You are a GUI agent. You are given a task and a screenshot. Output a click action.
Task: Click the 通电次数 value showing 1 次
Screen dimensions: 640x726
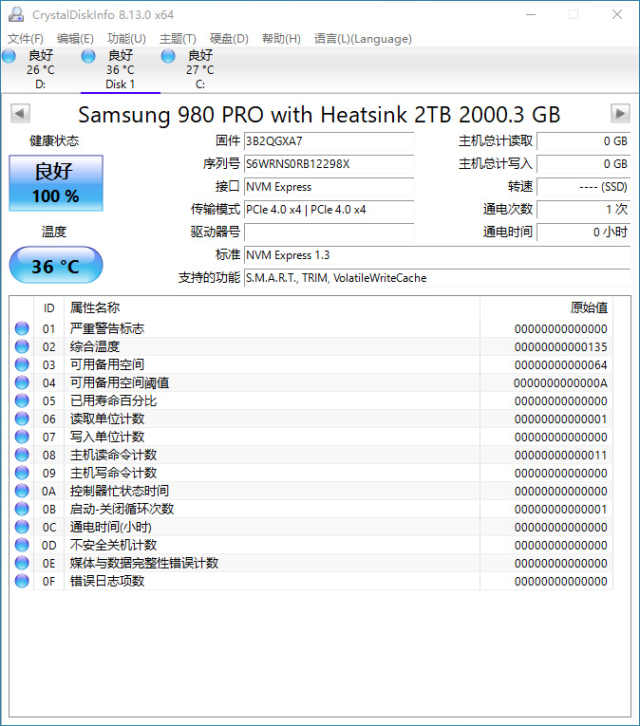pos(584,209)
